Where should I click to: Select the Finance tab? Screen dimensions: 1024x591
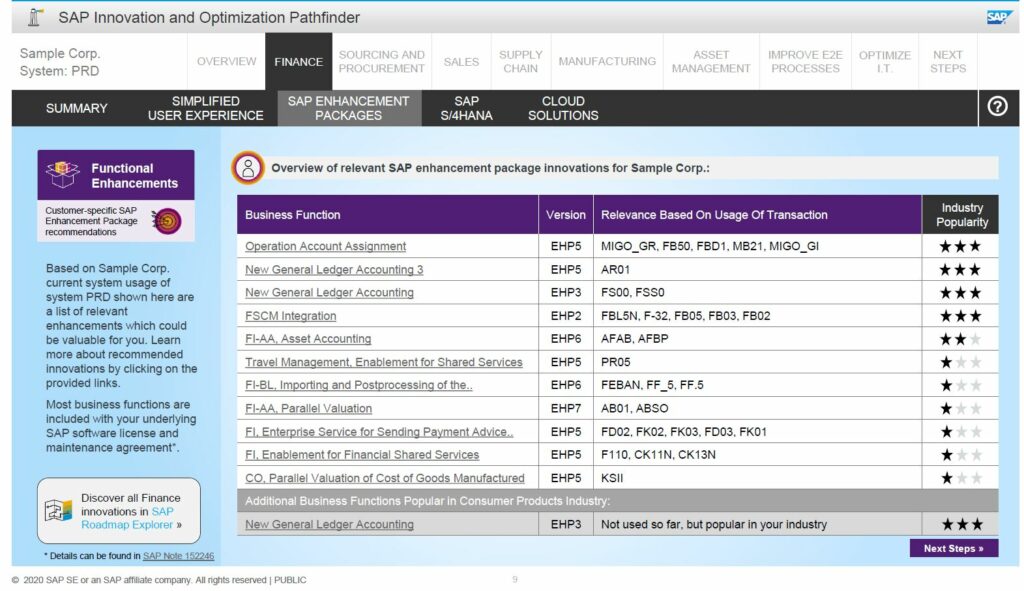click(298, 61)
